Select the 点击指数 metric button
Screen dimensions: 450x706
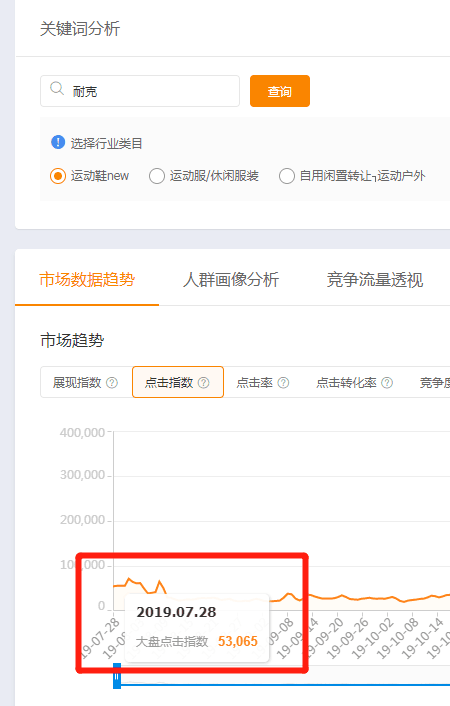pyautogui.click(x=178, y=382)
